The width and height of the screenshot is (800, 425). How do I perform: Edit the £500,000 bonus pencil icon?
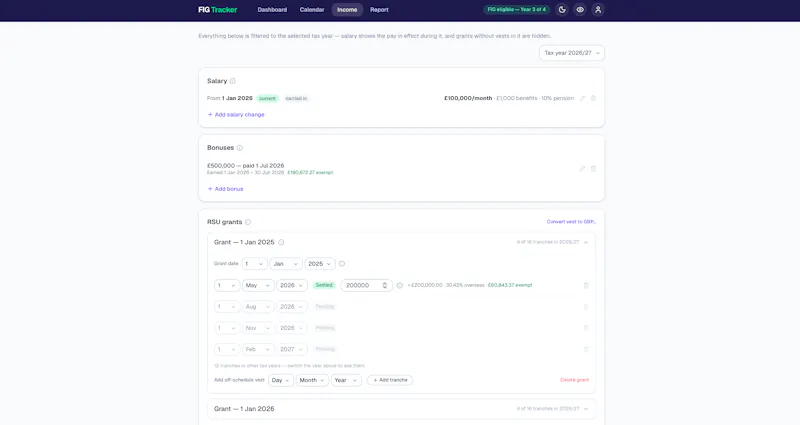(x=582, y=169)
